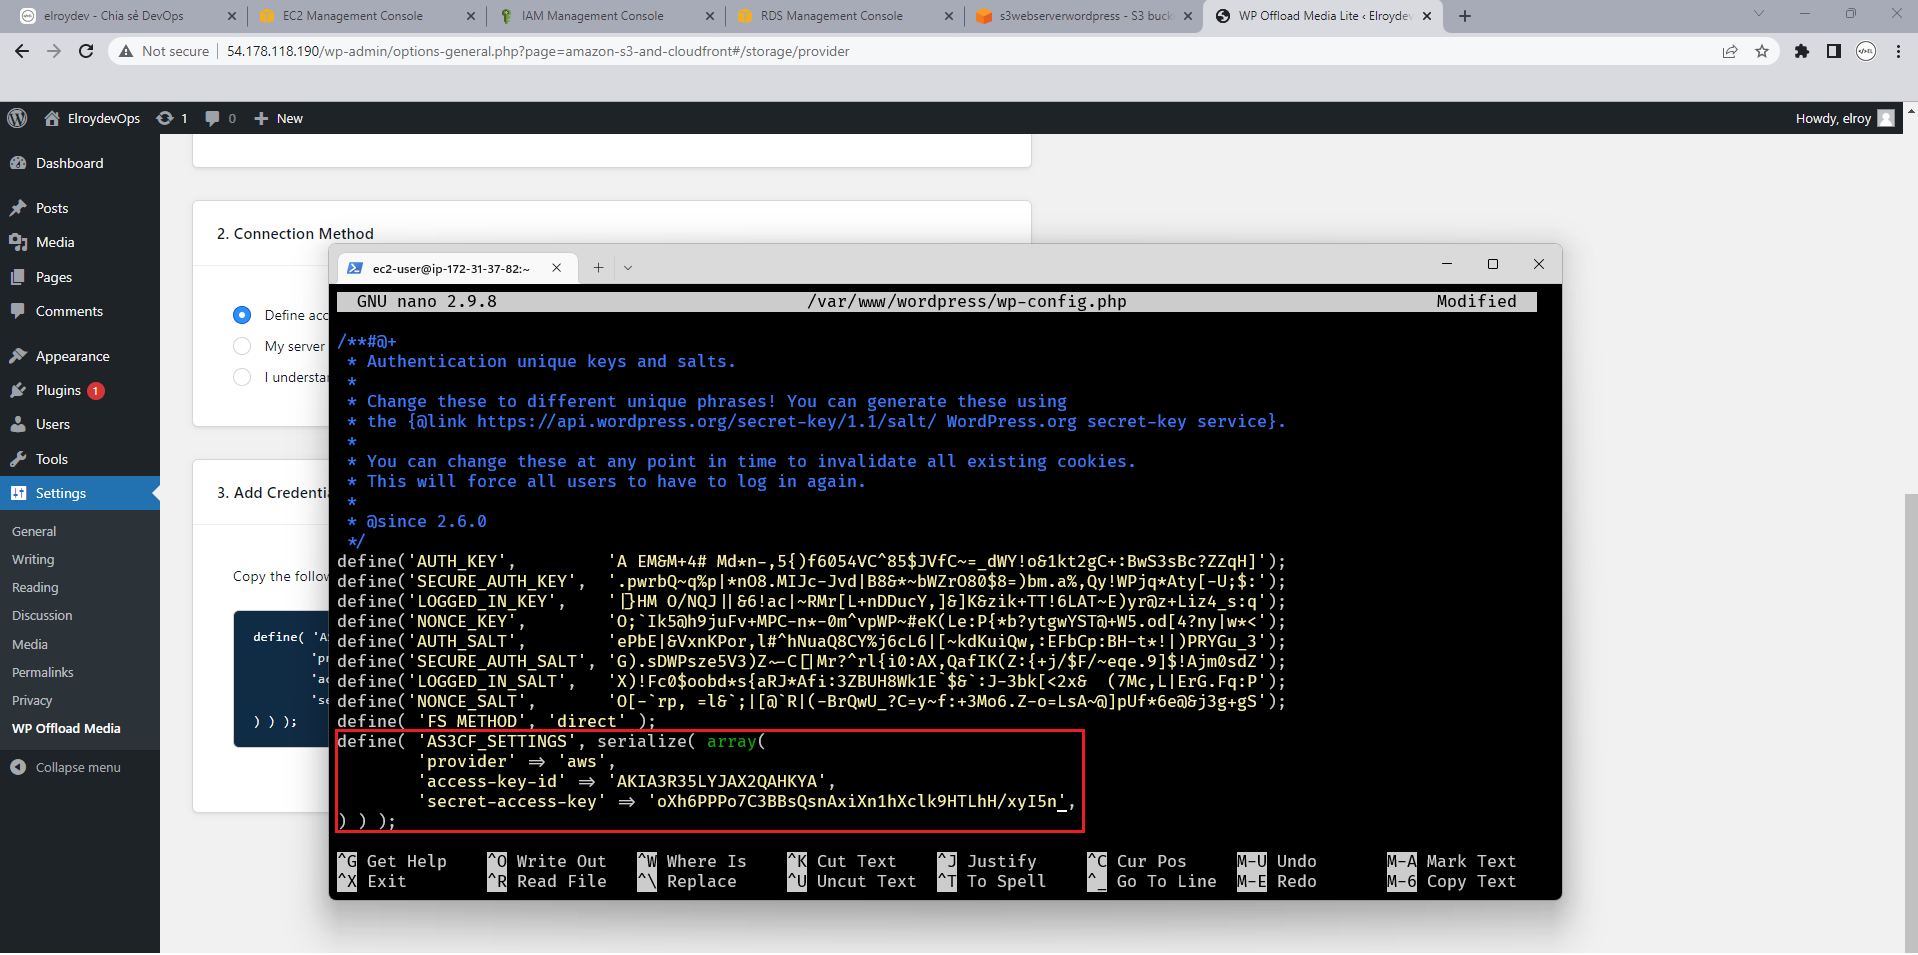Reload the current browser page
This screenshot has height=955, width=1918.
click(x=86, y=51)
